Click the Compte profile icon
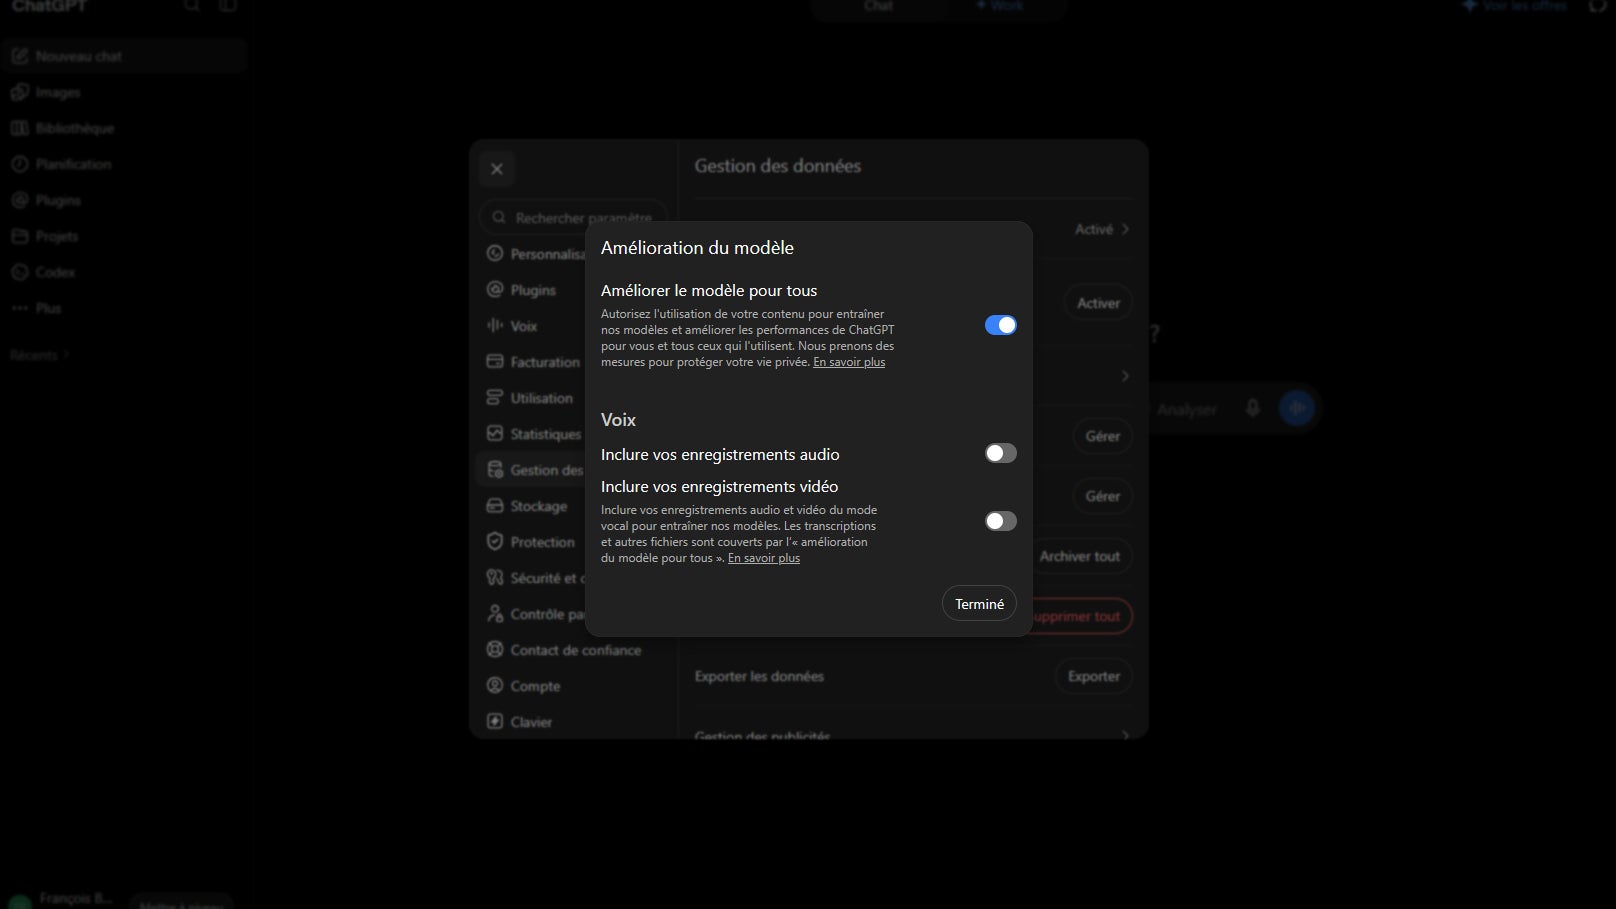Screen dimensions: 1616x909 (x=495, y=686)
